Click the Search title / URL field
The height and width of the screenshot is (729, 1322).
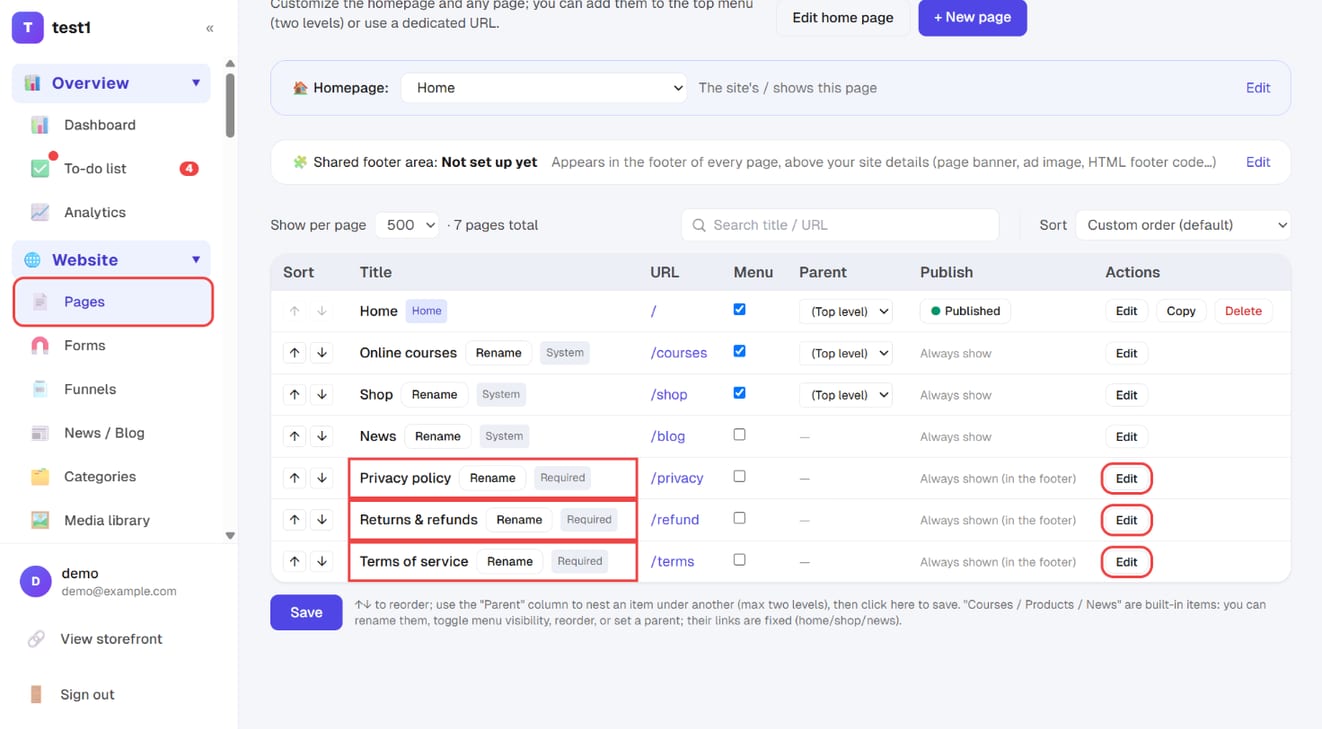point(840,225)
